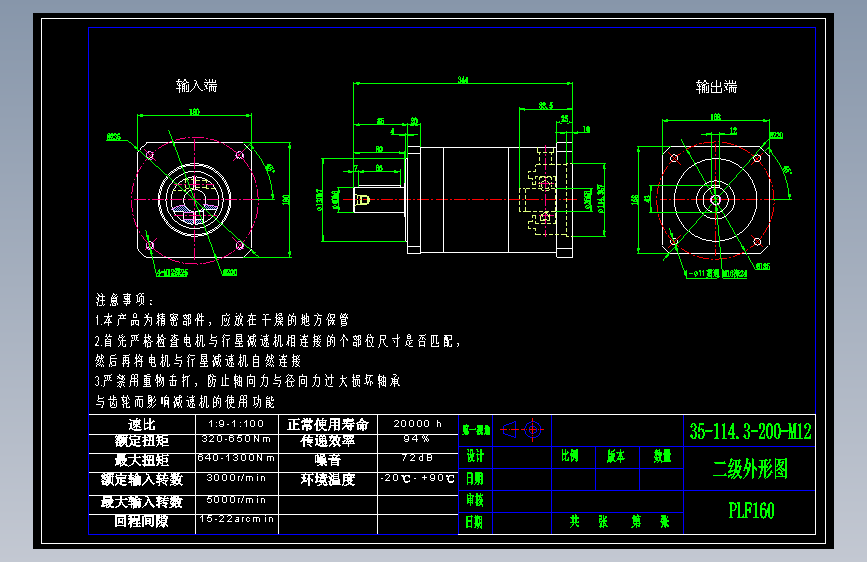Click the projection symbol in title block
The image size is (867, 562).
(x=522, y=429)
